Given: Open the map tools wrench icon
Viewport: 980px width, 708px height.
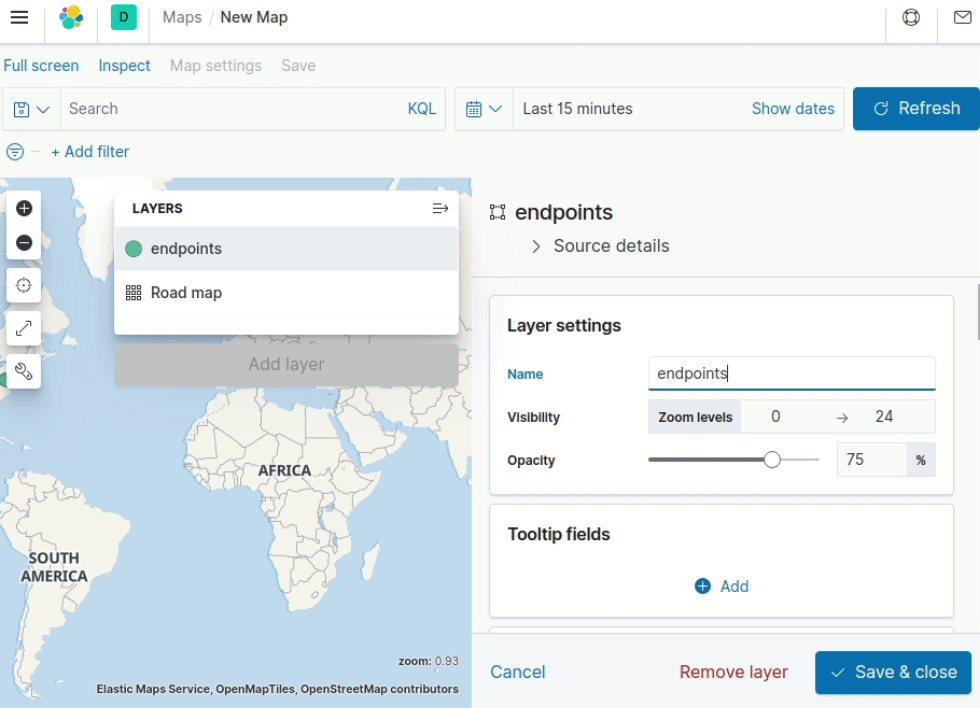Looking at the screenshot, I should (x=24, y=372).
